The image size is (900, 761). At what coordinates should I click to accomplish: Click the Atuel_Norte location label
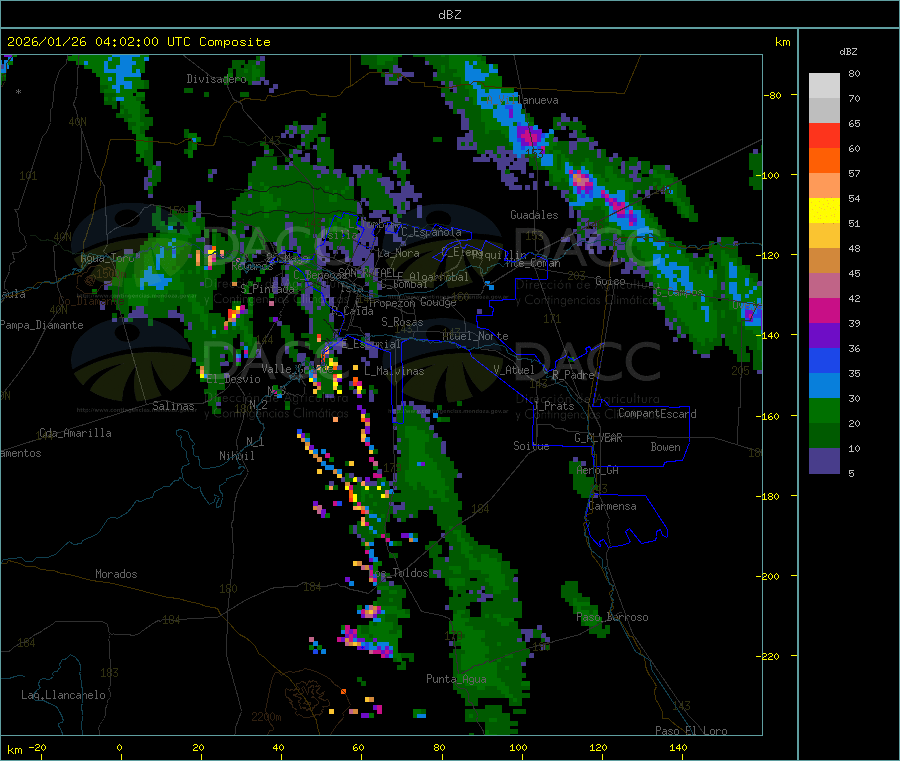[x=475, y=336]
